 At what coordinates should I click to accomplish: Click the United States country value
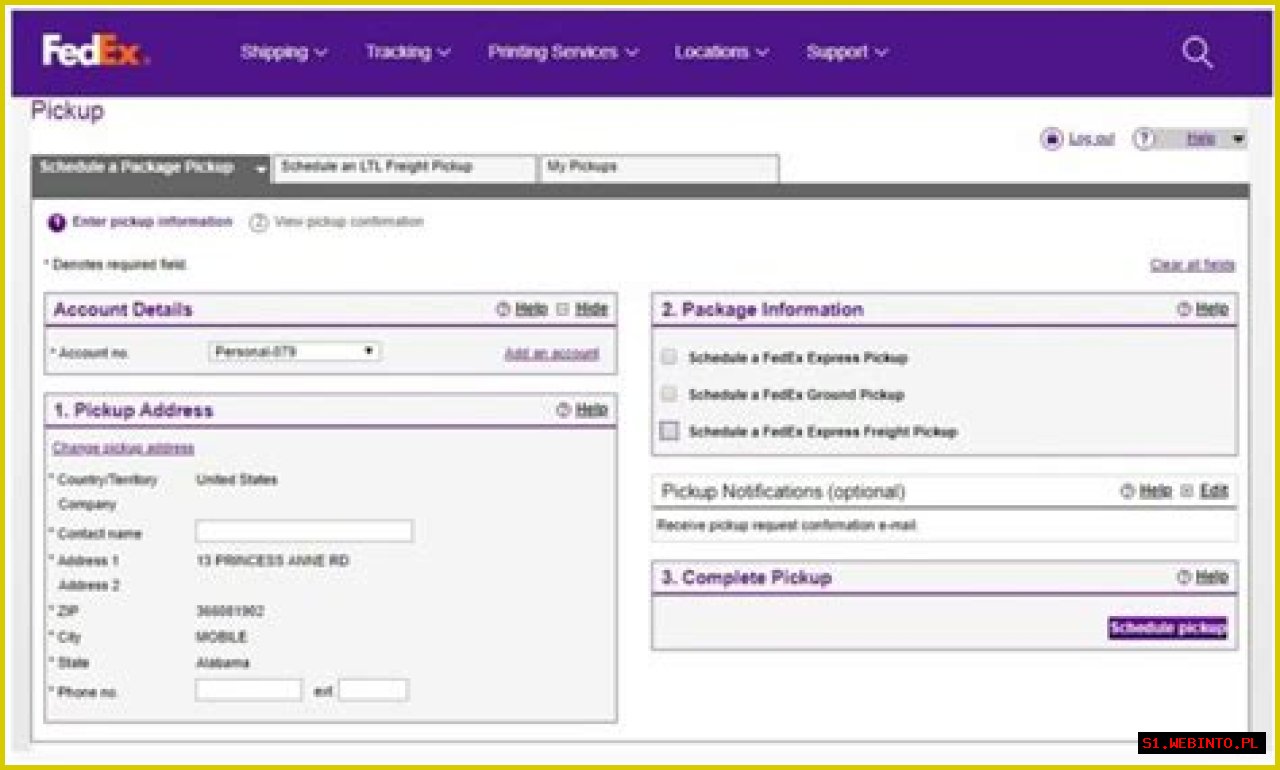[x=237, y=480]
